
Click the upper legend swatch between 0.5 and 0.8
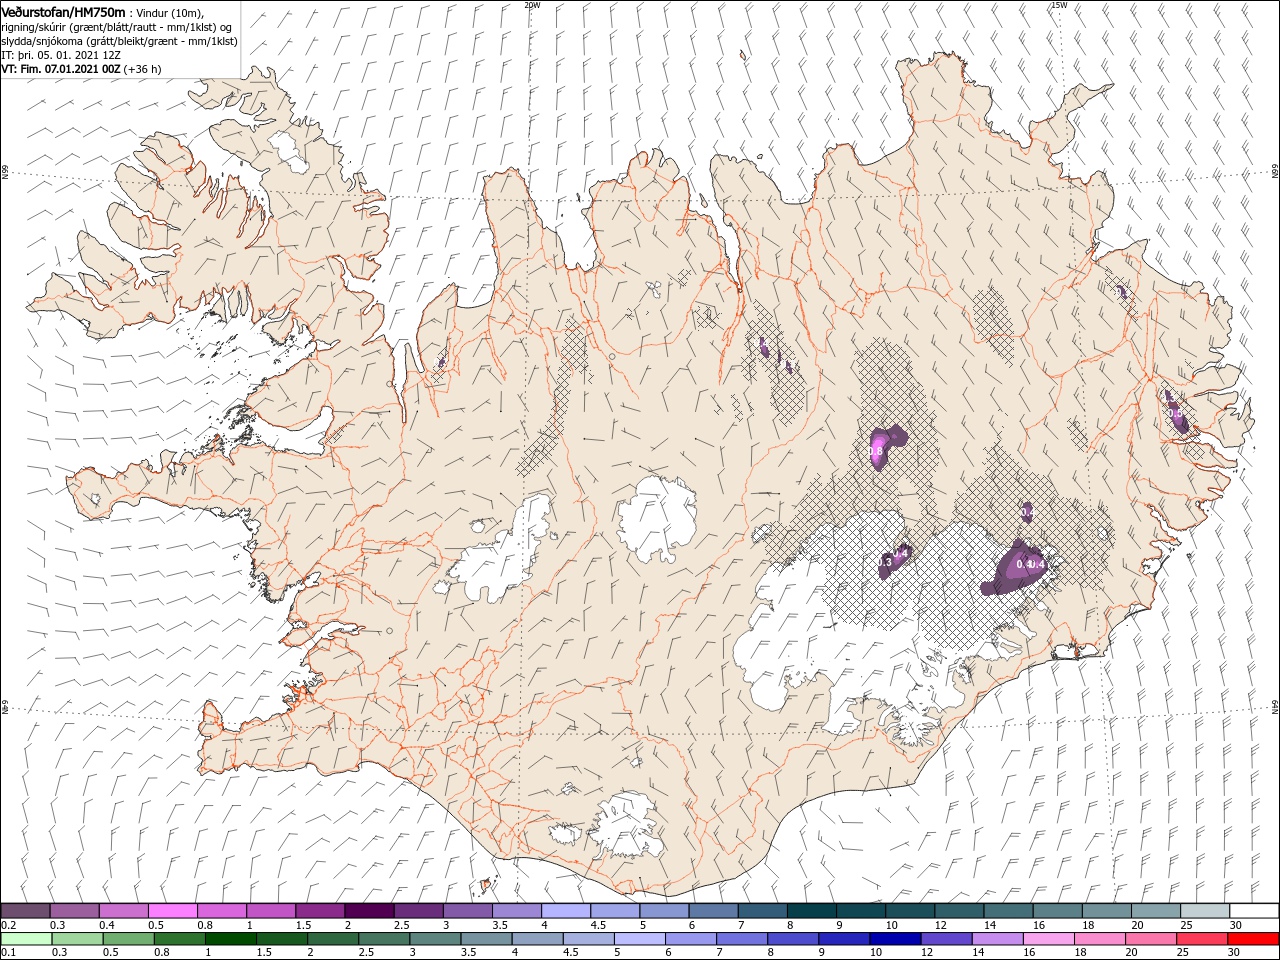click(172, 911)
